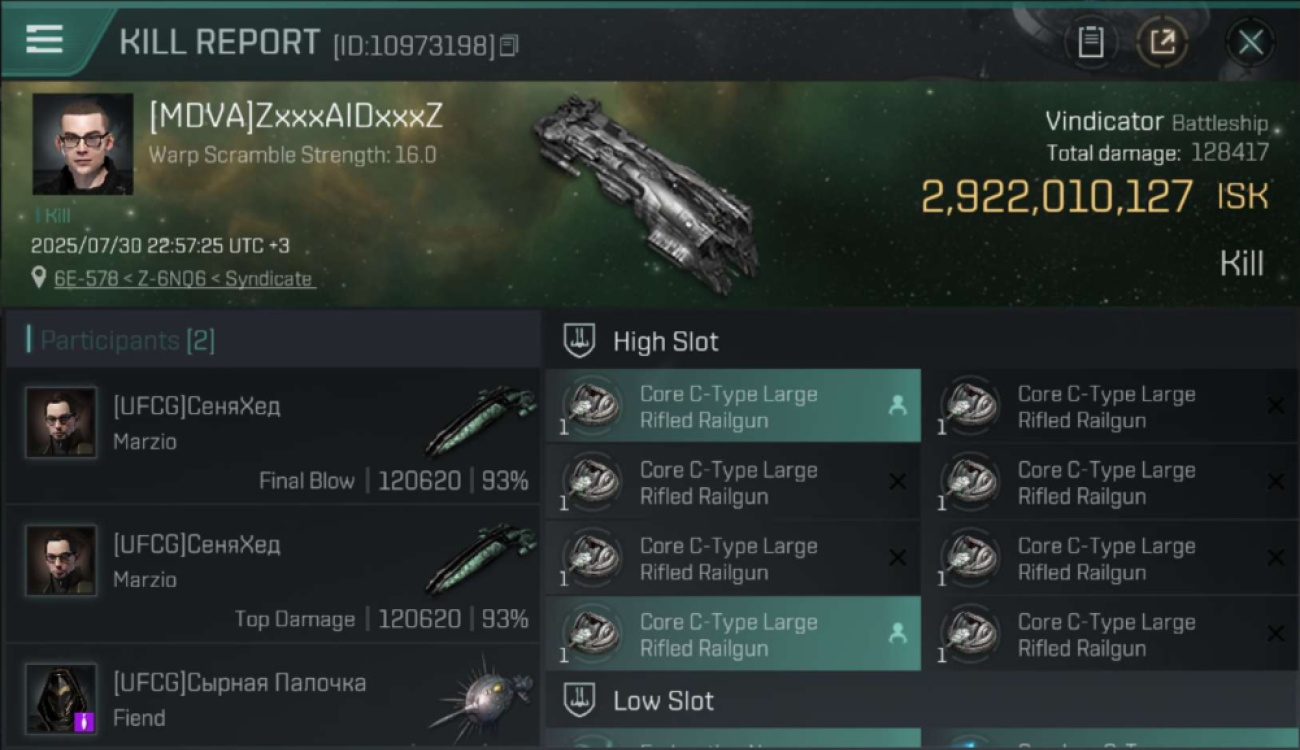Toggle the dropped icon on the last highlighted railgun
The width and height of the screenshot is (1300, 750).
click(x=897, y=633)
